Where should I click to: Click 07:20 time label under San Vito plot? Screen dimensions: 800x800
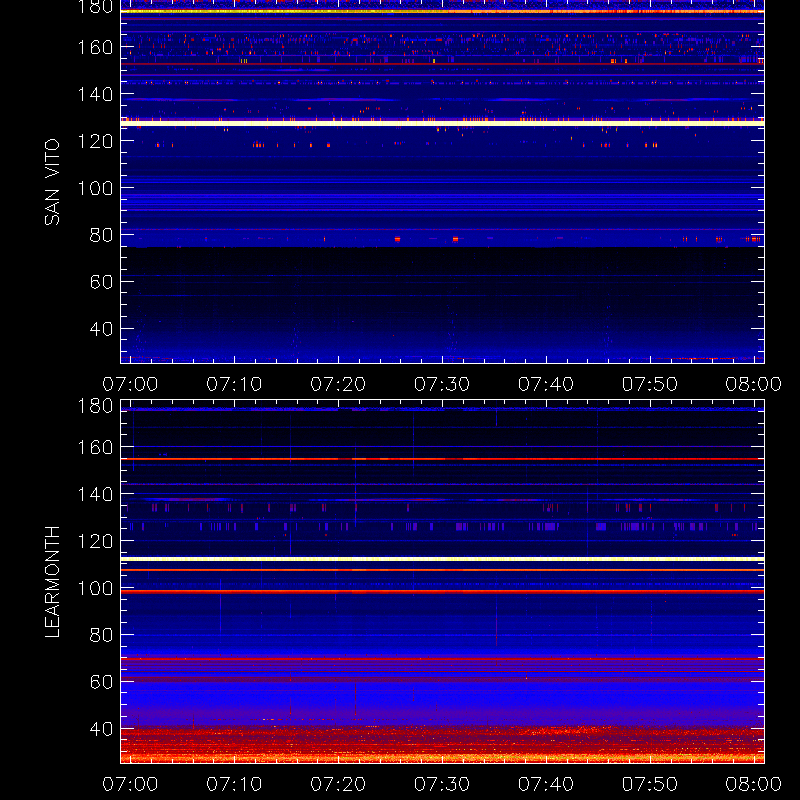(338, 384)
